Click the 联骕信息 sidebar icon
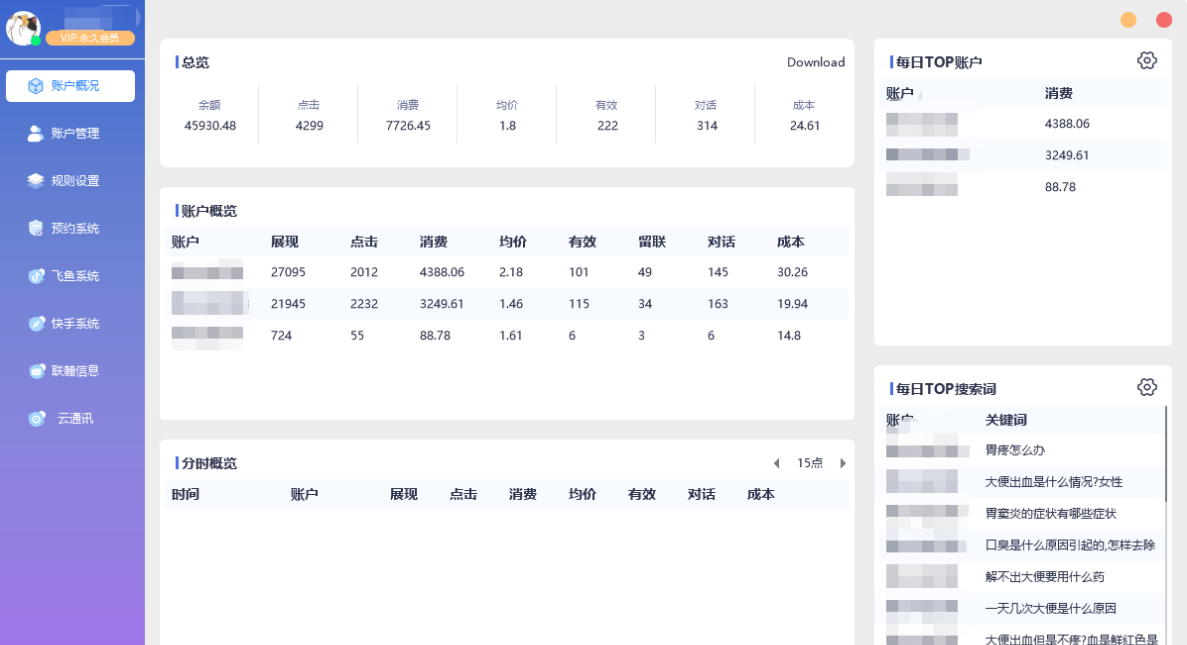This screenshot has width=1187, height=645. point(36,371)
